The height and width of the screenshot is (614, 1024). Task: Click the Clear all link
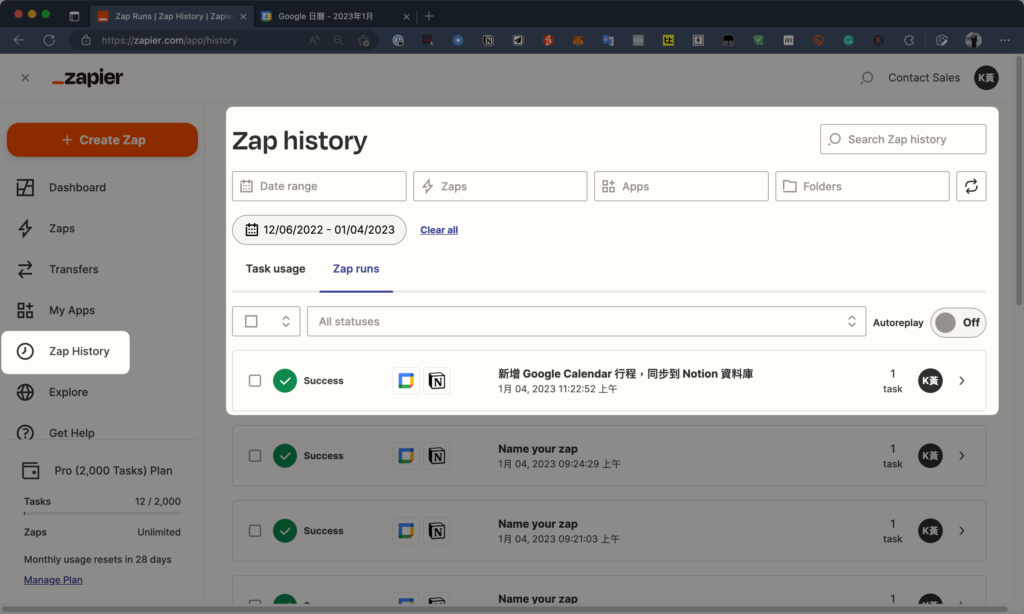439,230
